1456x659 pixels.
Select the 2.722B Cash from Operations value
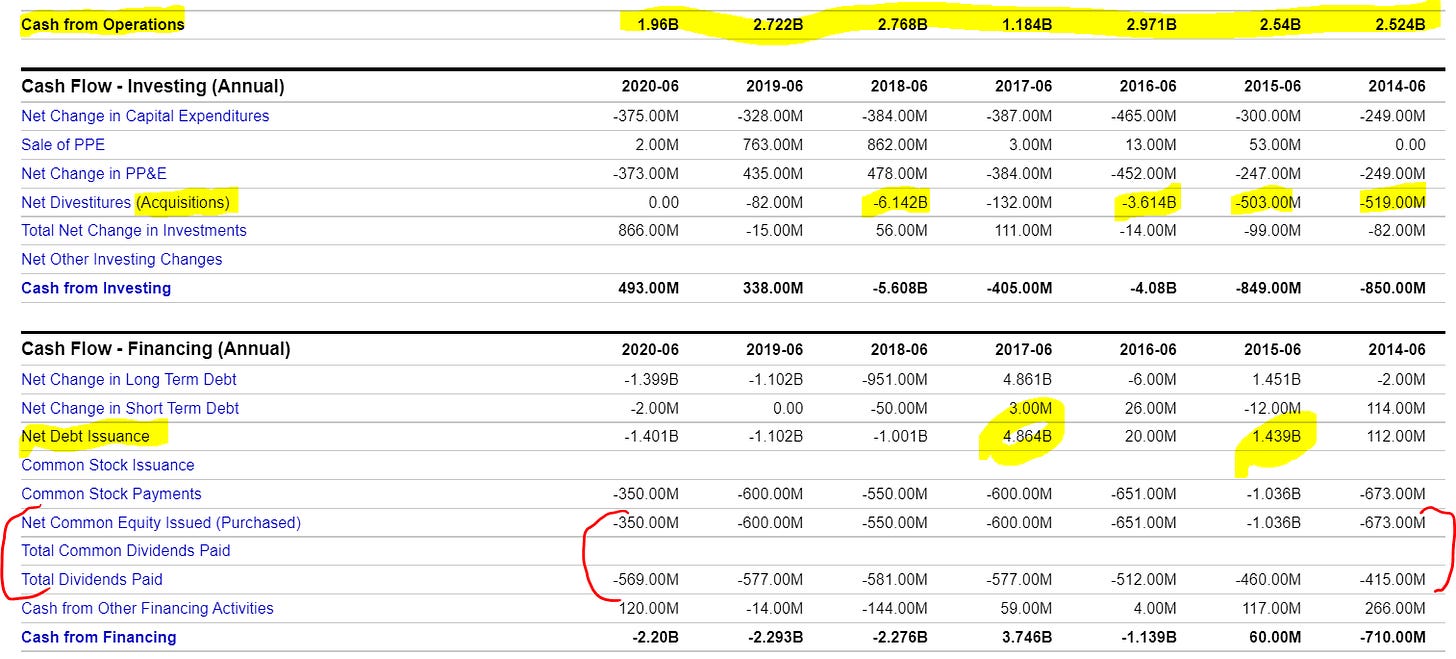pos(778,24)
